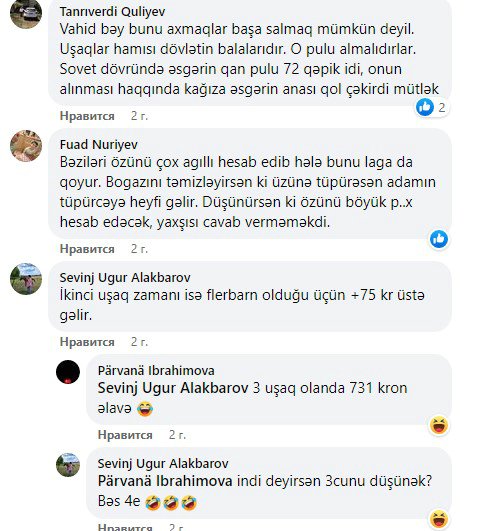
Task: Click the Sevinj Ugur Alakbarov author name on the flerbarn comment
Action: [125, 278]
